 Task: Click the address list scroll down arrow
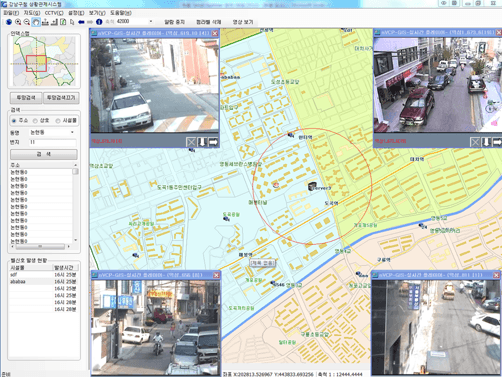click(x=76, y=240)
